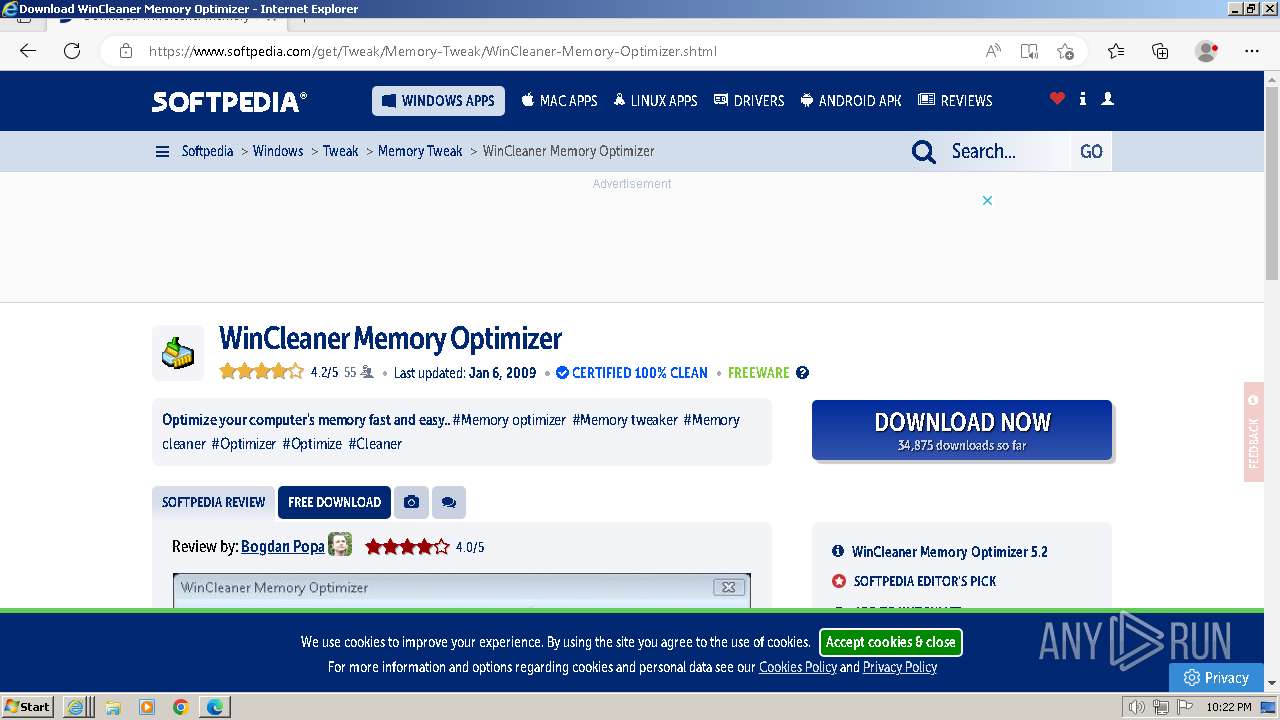The image size is (1280, 720).
Task: Add this page to favorites
Action: click(1065, 51)
